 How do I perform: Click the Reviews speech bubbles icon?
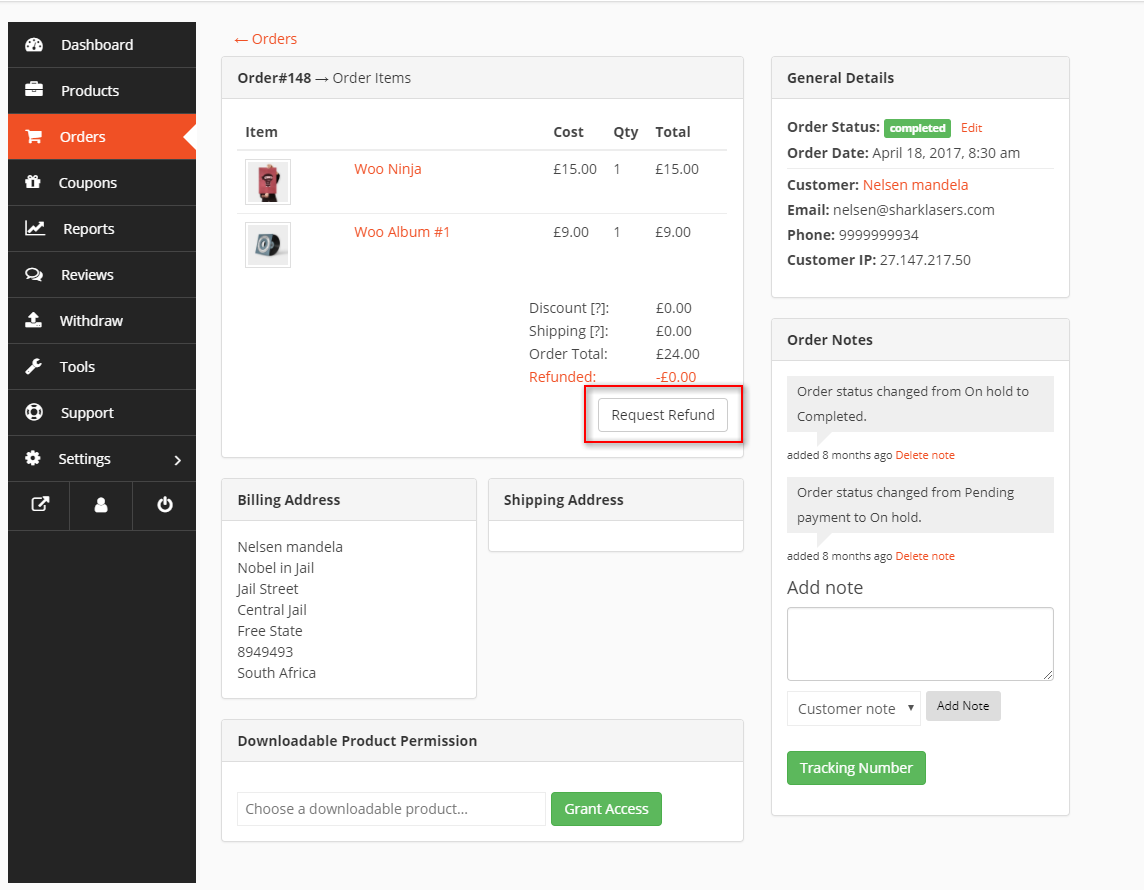34,274
